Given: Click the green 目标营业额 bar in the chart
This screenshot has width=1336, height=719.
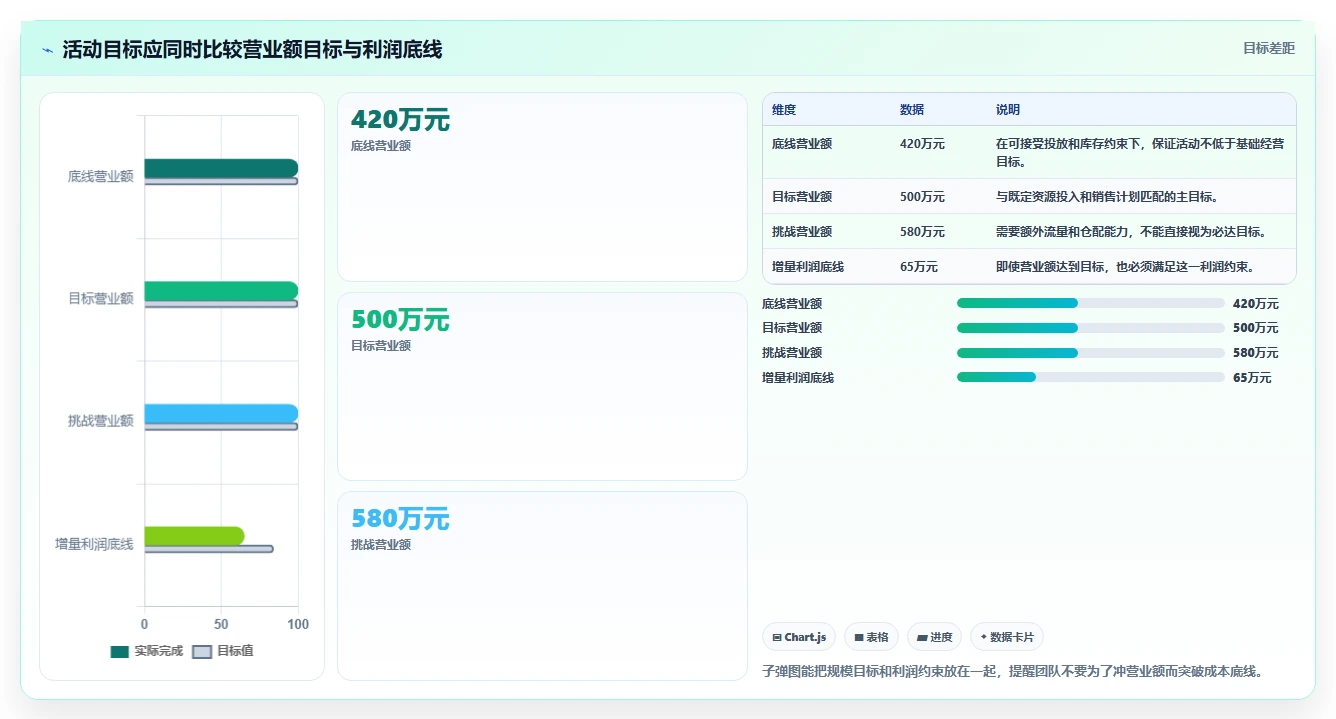Looking at the screenshot, I should click(x=221, y=291).
